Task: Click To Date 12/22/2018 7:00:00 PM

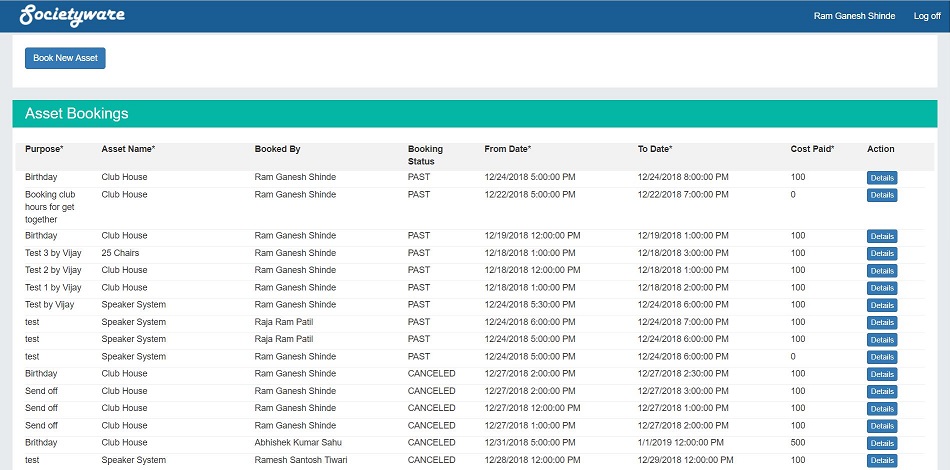Action: point(683,194)
